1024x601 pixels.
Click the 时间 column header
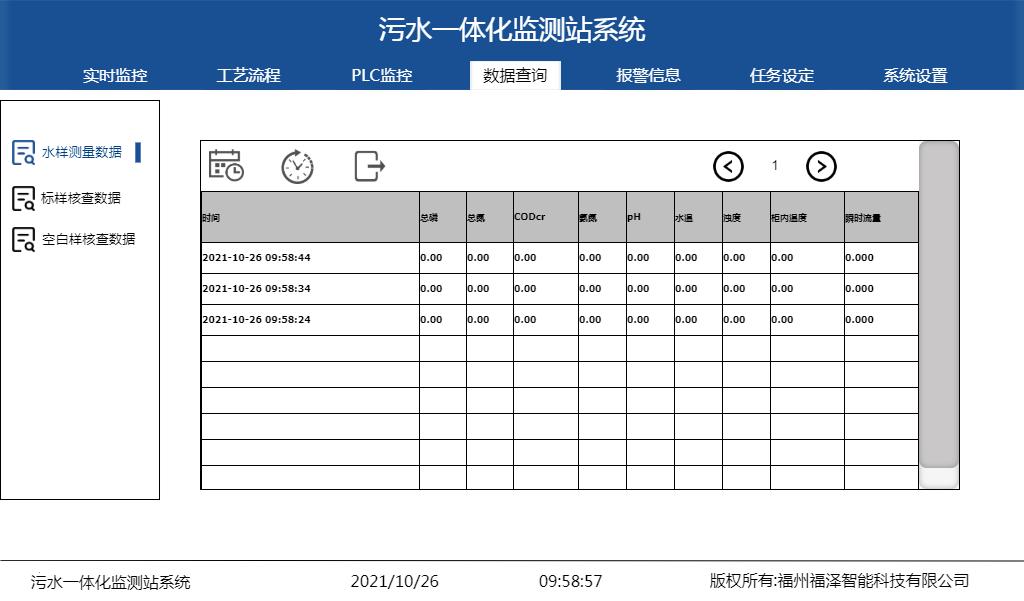[x=310, y=217]
